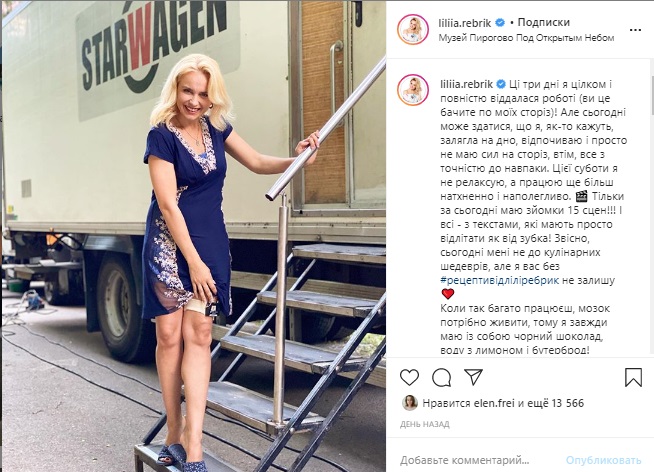Viewport: 654px width, 472px height.
Task: Open elen.frei profile from likes line
Action: point(495,403)
